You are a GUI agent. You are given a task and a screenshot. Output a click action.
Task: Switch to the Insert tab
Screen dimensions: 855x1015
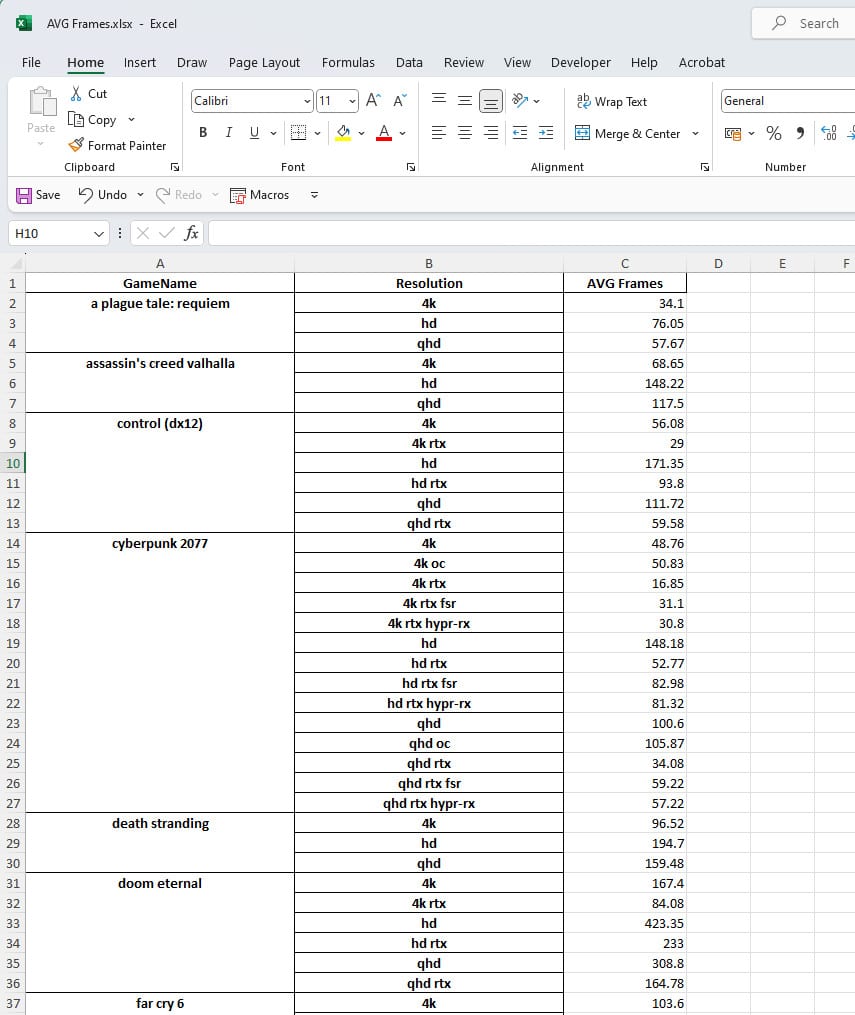140,63
